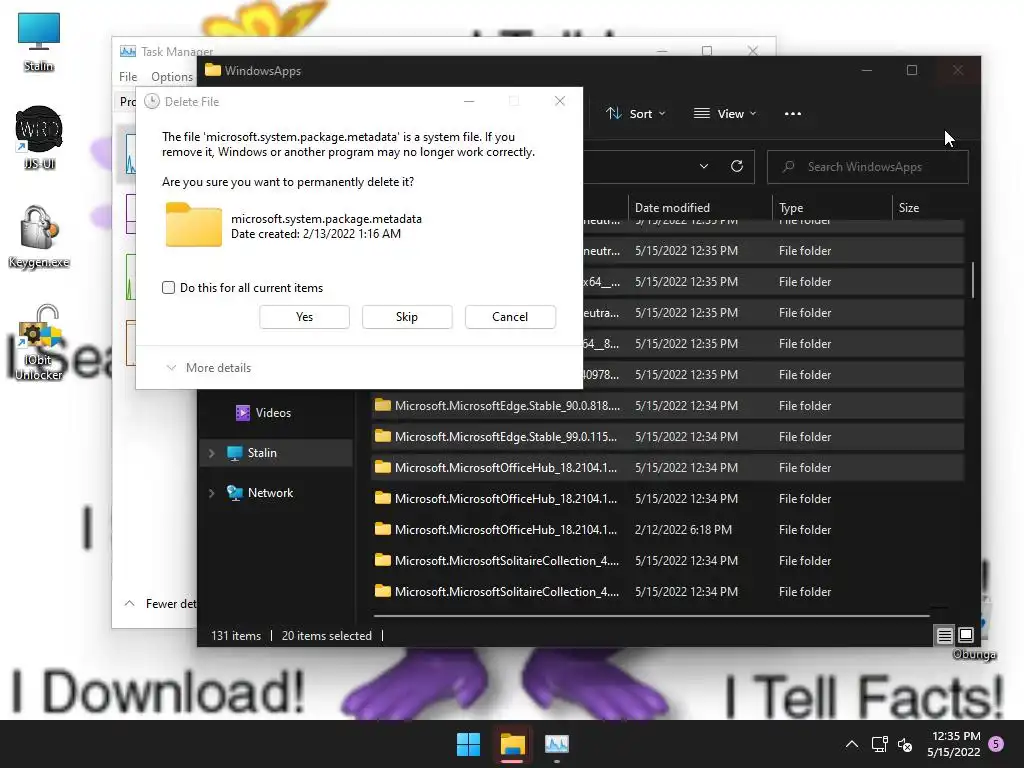The width and height of the screenshot is (1024, 768).
Task: Check Do this for all current items
Action: point(168,287)
